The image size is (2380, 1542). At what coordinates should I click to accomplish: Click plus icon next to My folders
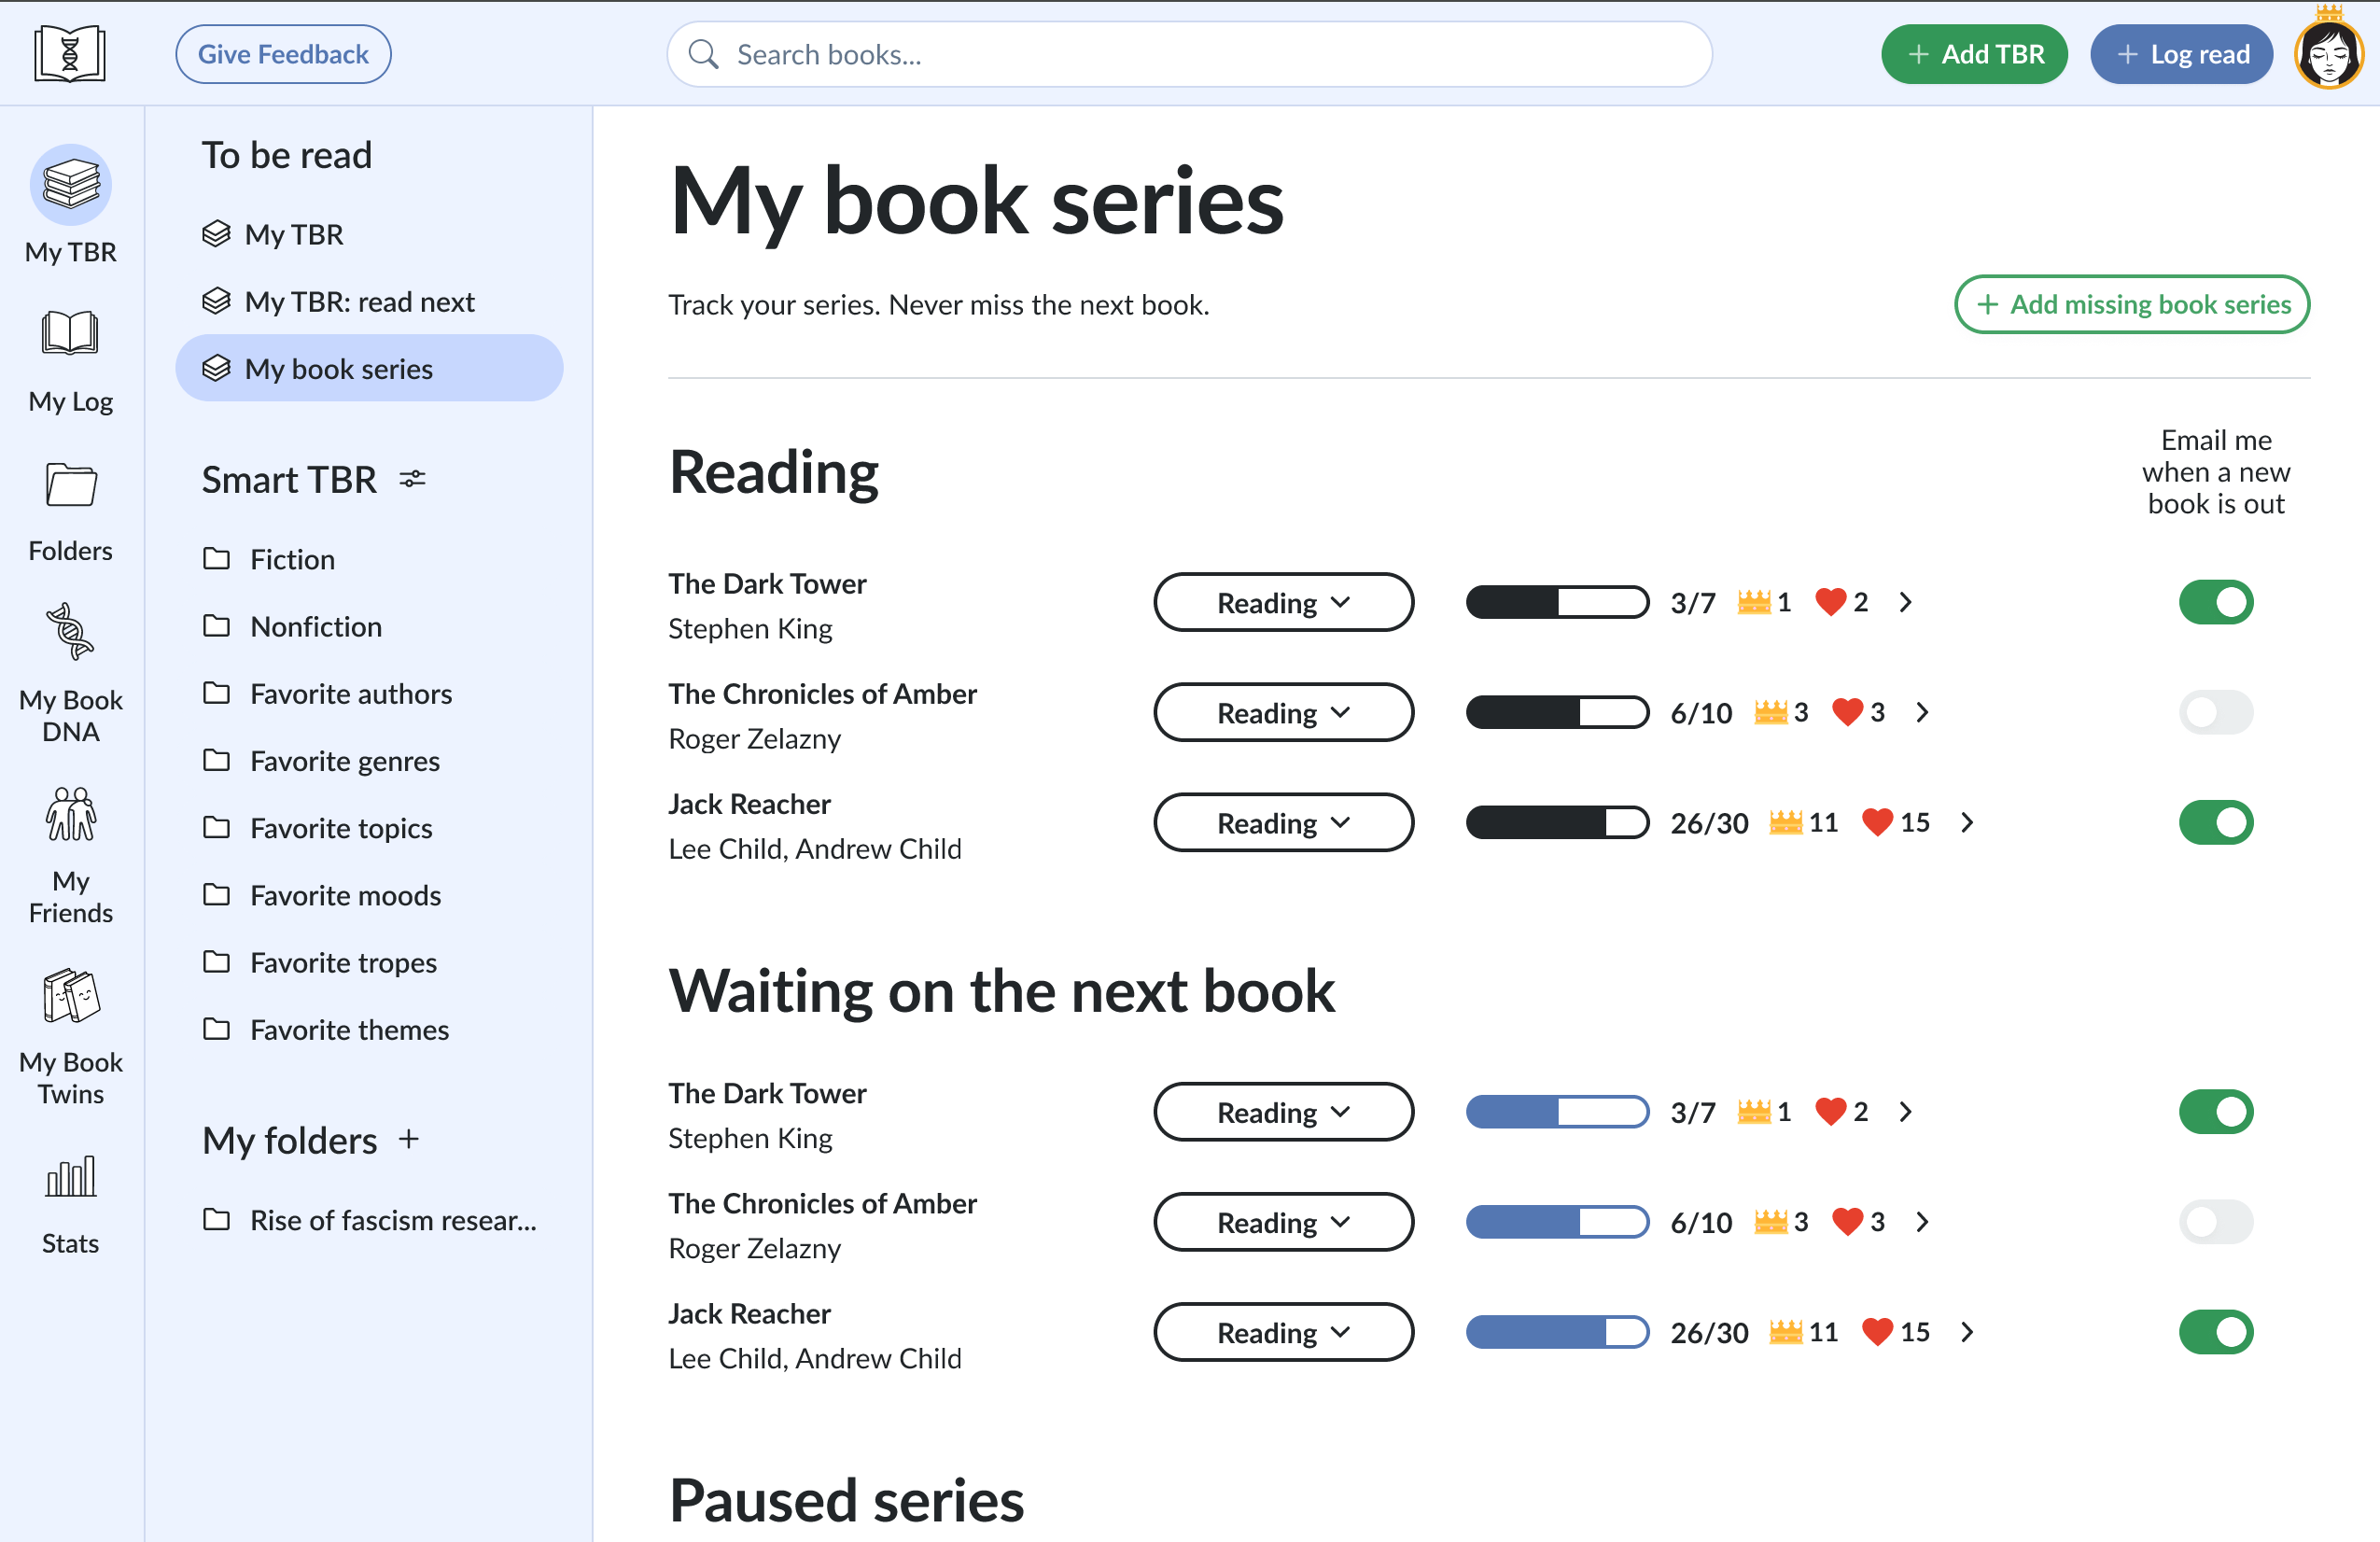pos(408,1139)
